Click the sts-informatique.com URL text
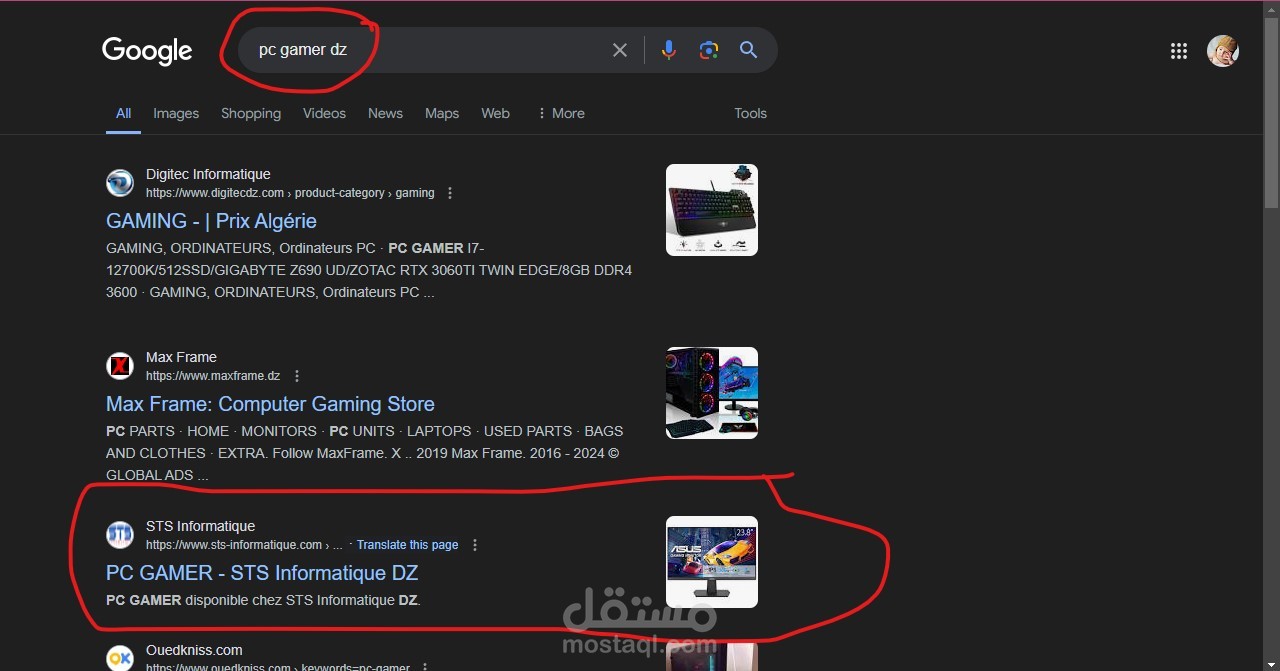1280x671 pixels. (244, 545)
